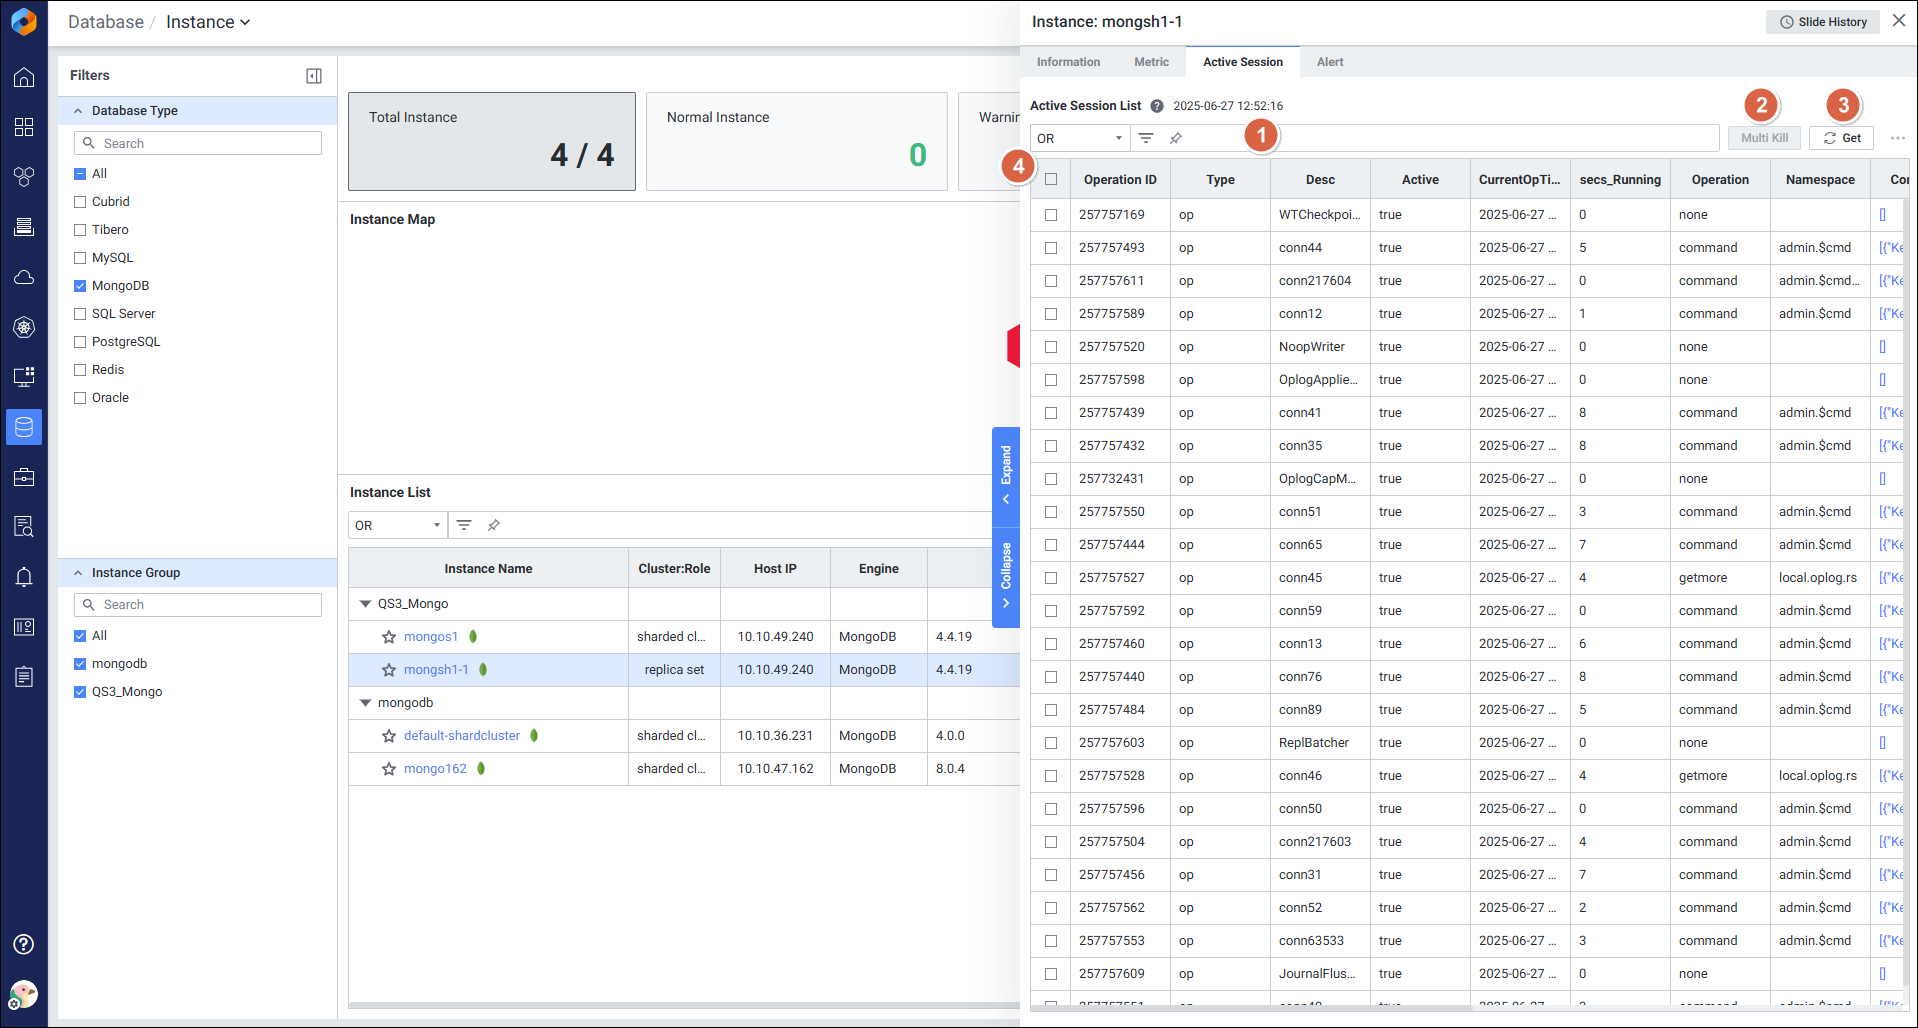Click the notification bell icon in sidebar

24,577
